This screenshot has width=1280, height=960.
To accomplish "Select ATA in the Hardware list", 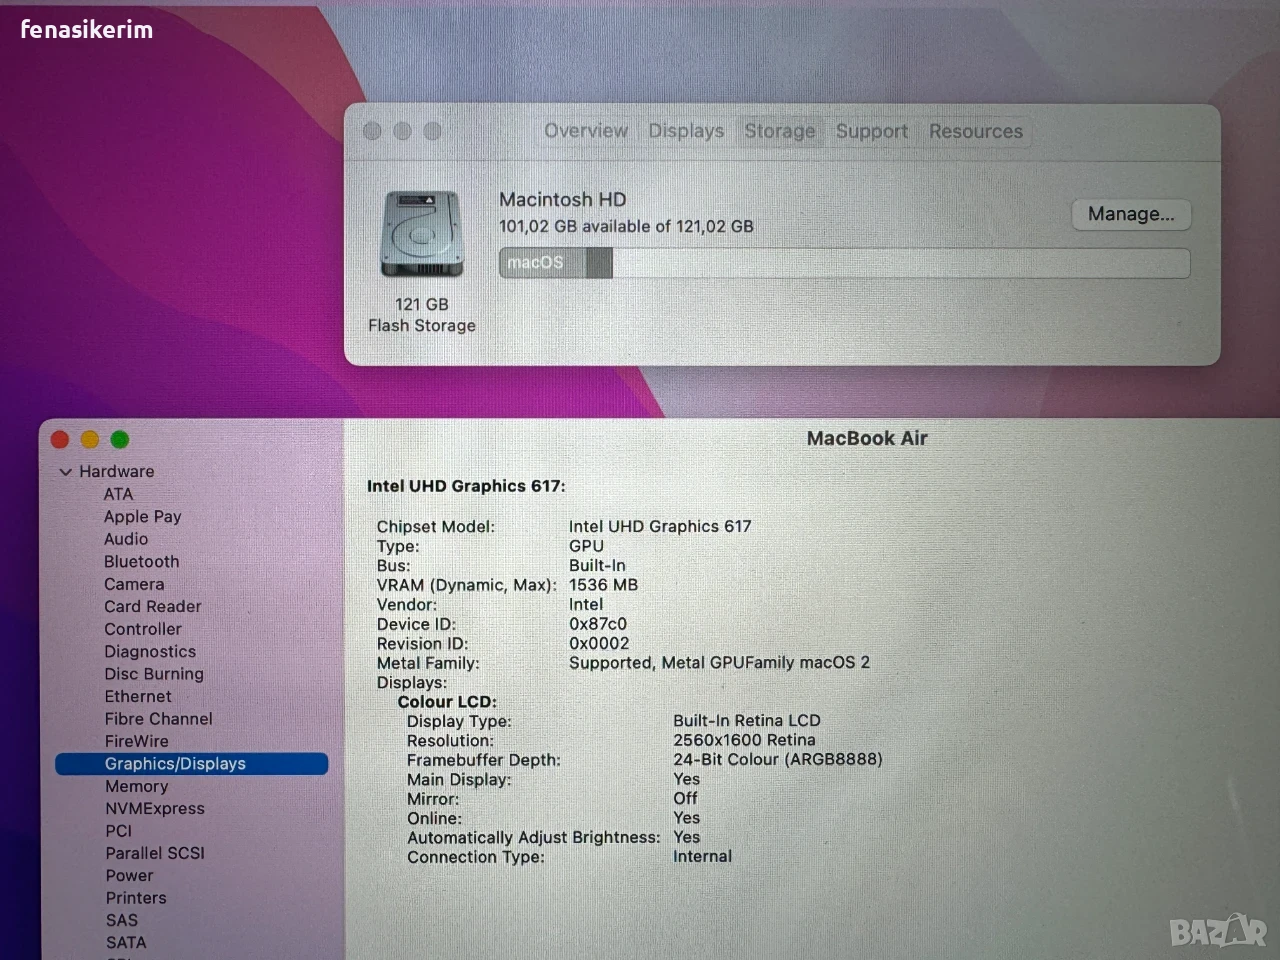I will tap(118, 494).
